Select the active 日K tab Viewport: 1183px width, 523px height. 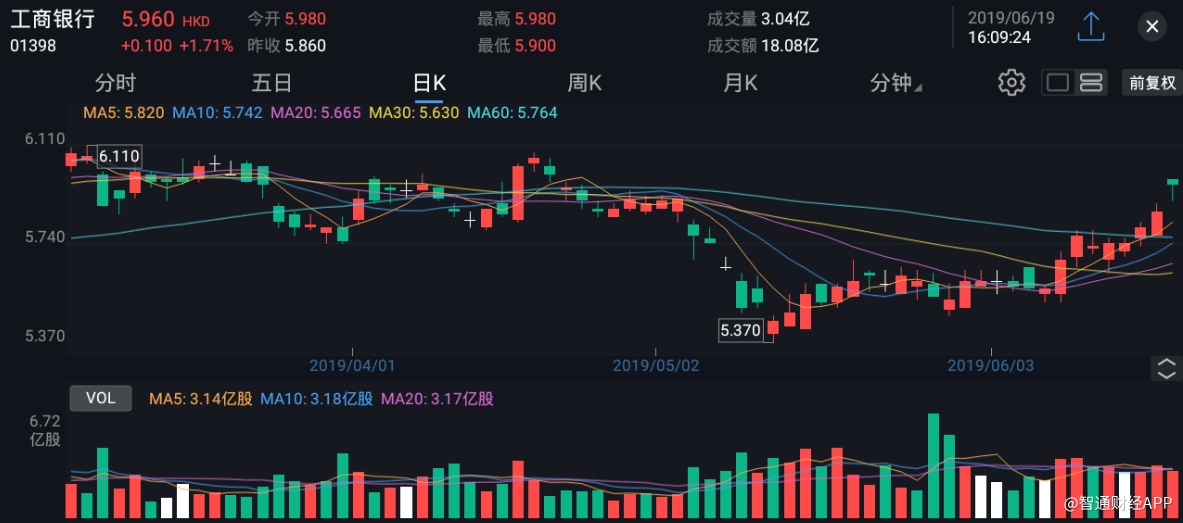[429, 83]
